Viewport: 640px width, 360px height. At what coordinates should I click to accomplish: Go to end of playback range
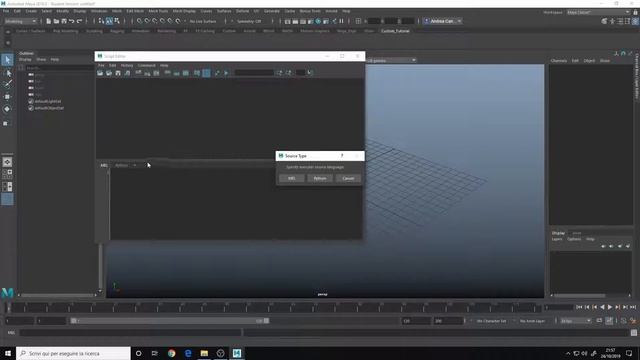[x=633, y=307]
